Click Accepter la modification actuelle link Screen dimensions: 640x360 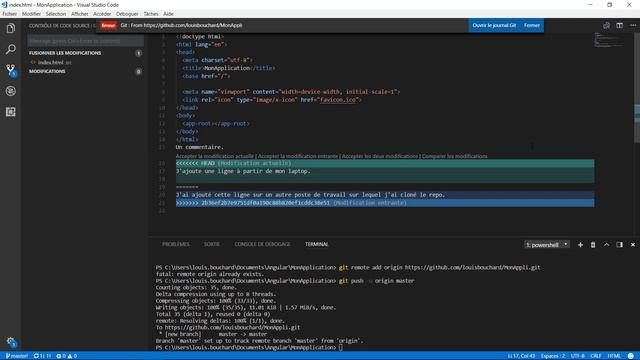tap(215, 156)
